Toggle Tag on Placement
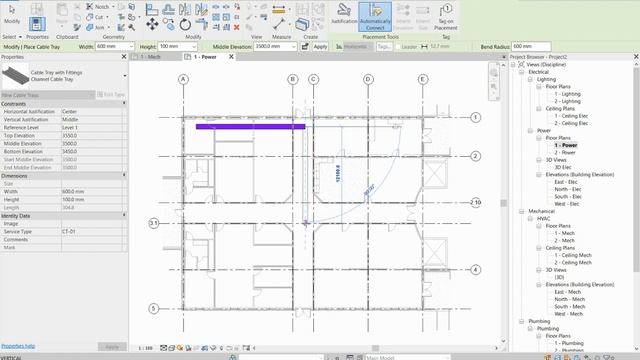Viewport: 640px width, 360px height. pyautogui.click(x=445, y=17)
